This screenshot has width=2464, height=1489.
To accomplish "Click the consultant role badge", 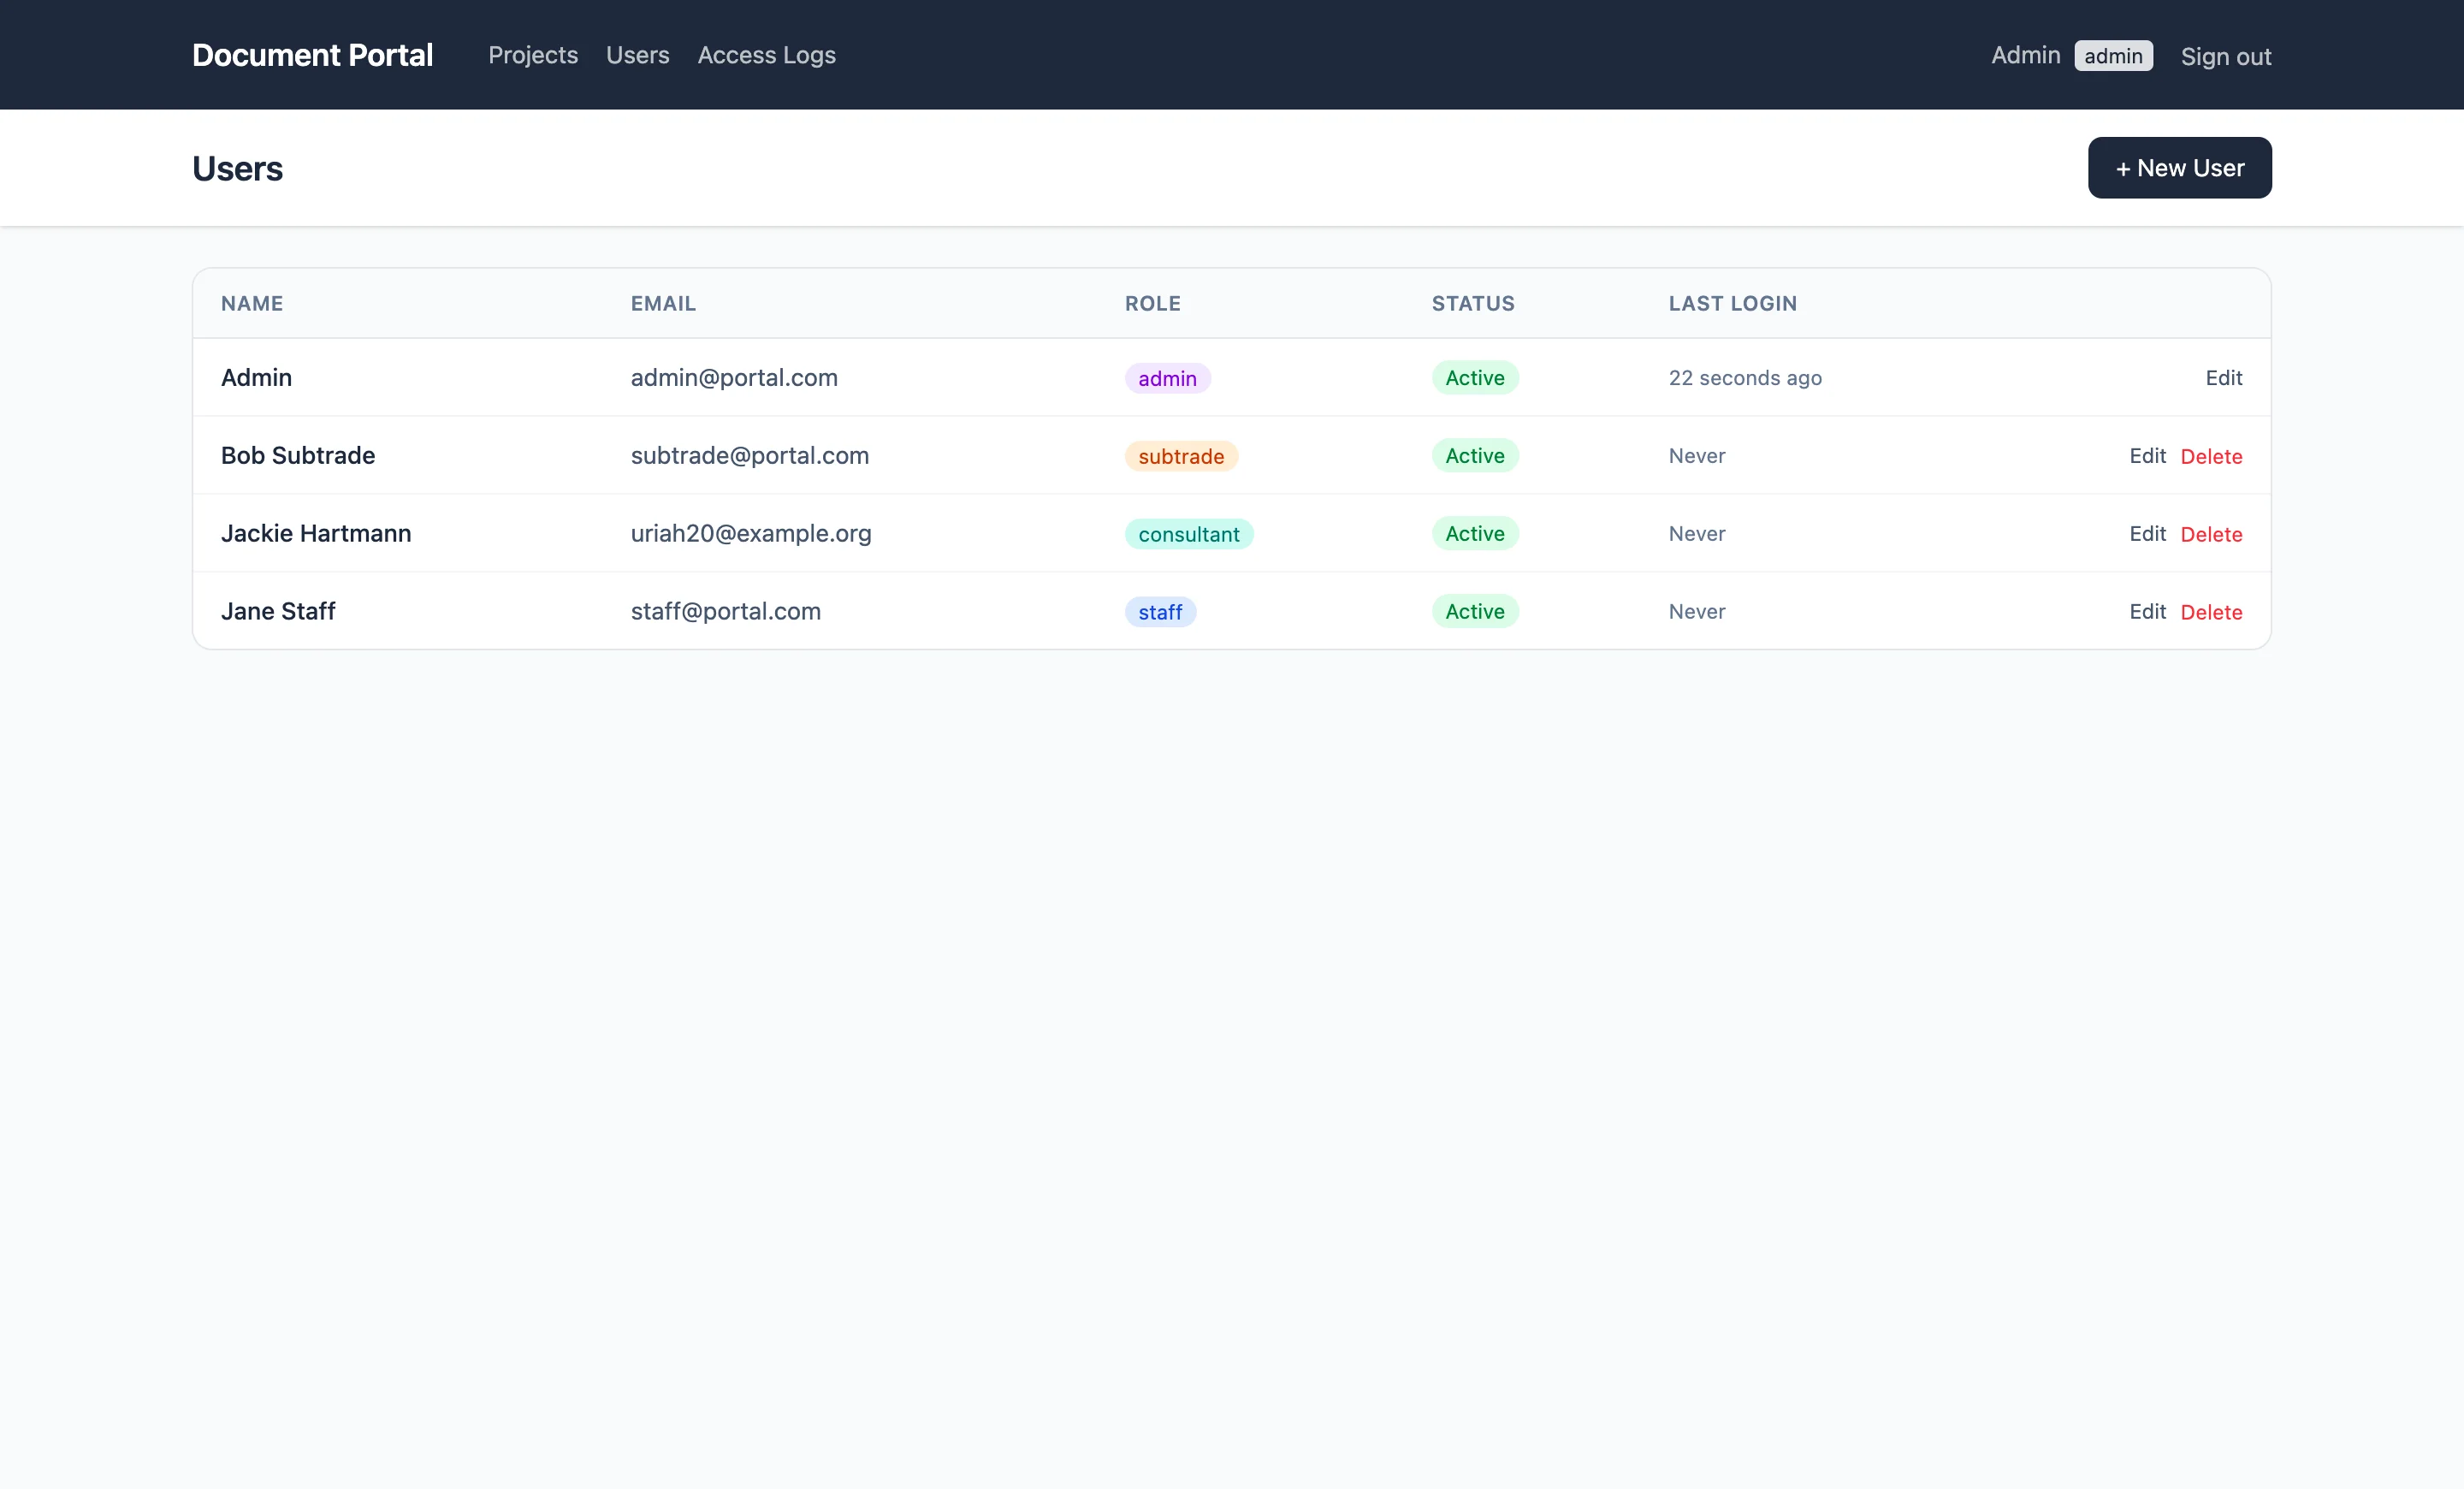I will coord(1188,534).
